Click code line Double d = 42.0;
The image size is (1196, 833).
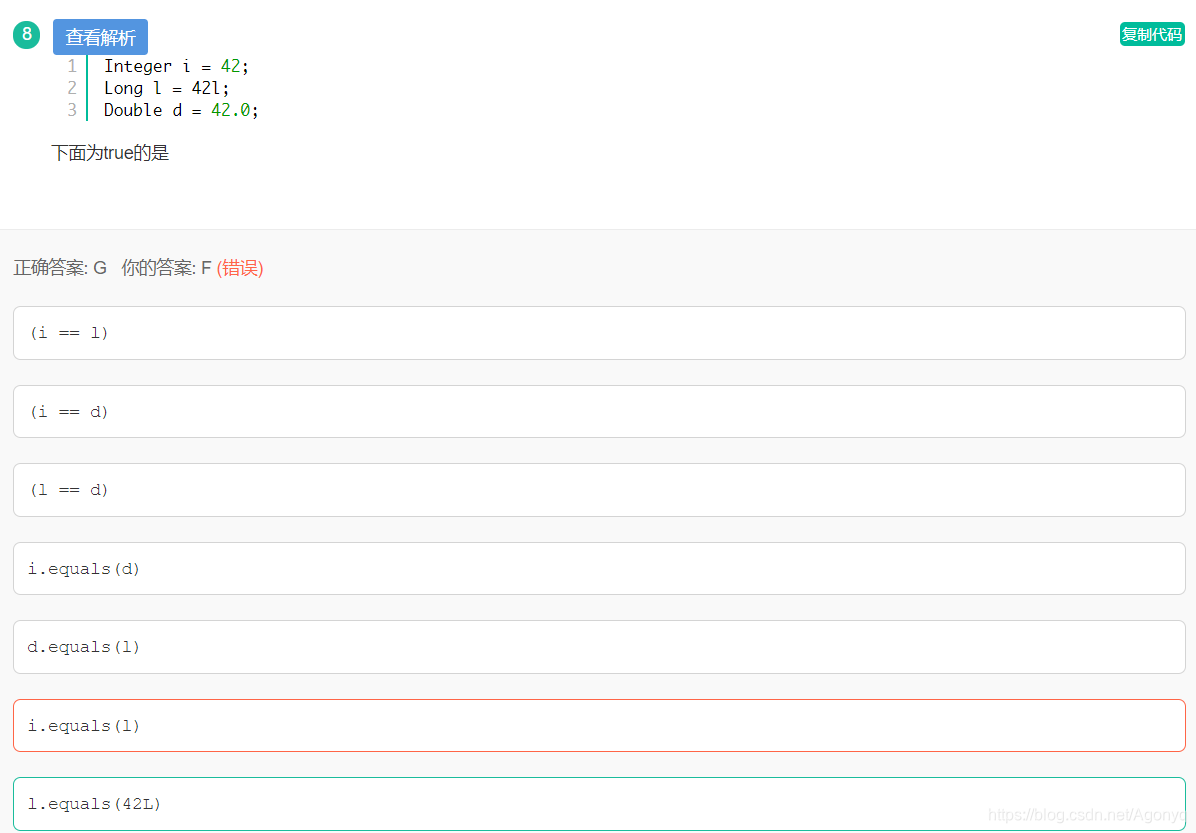pyautogui.click(x=182, y=111)
